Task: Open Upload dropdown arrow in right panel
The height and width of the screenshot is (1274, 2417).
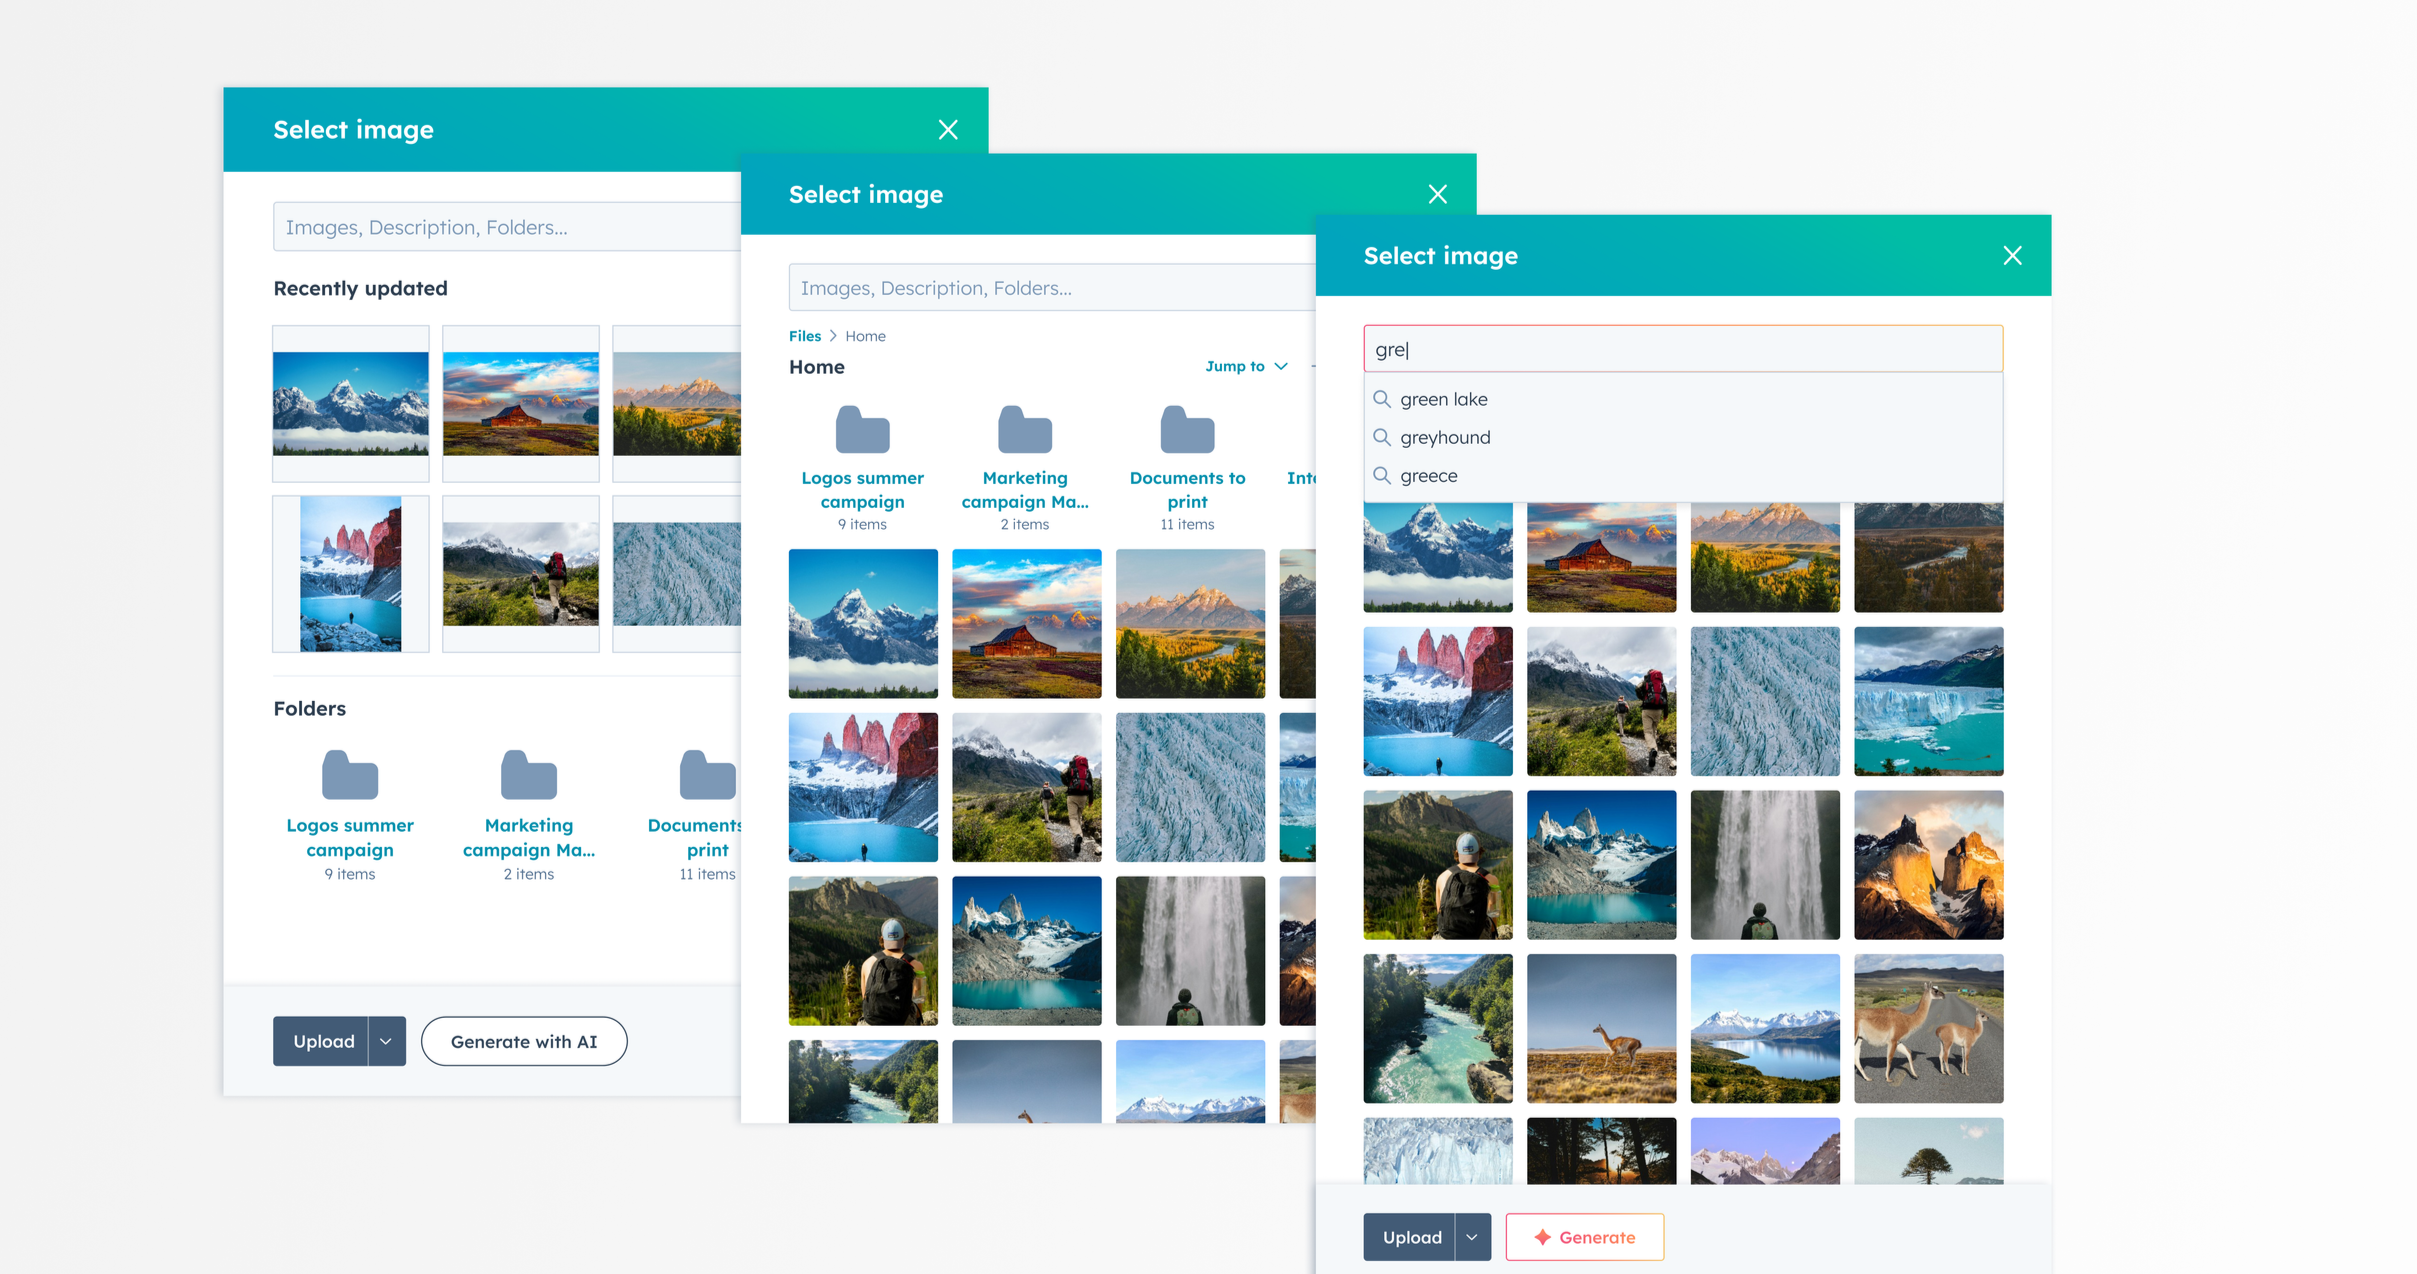Action: coord(1472,1237)
